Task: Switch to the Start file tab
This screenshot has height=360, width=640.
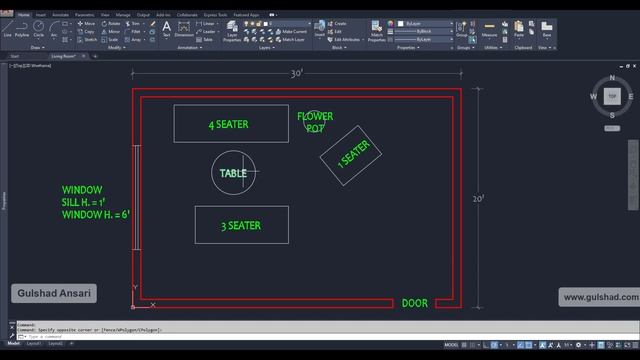Action: tap(15, 56)
